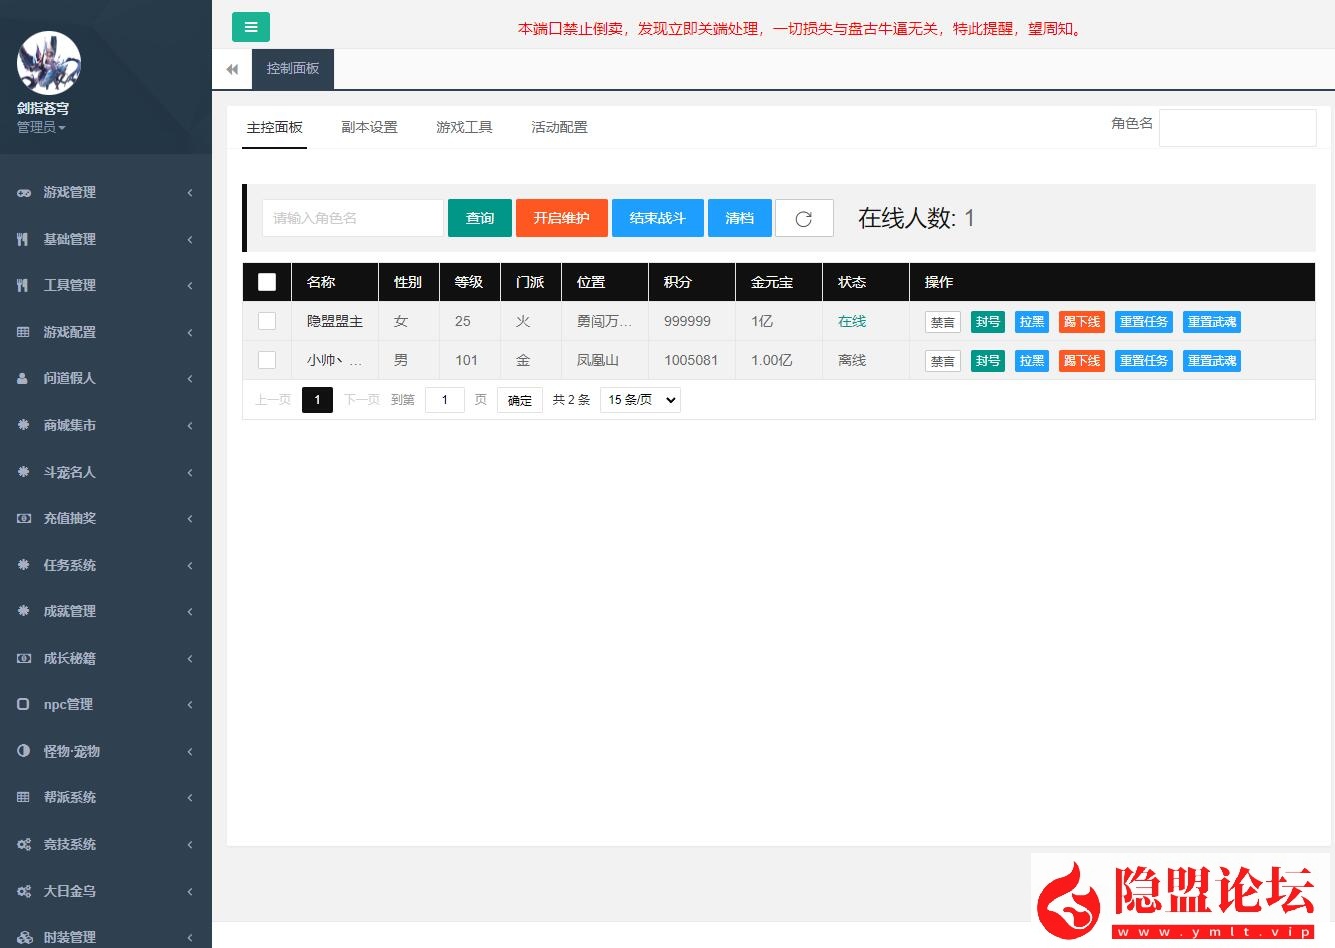This screenshot has width=1335, height=948.
Task: Click the refresh icon next to 清档
Action: pos(804,217)
